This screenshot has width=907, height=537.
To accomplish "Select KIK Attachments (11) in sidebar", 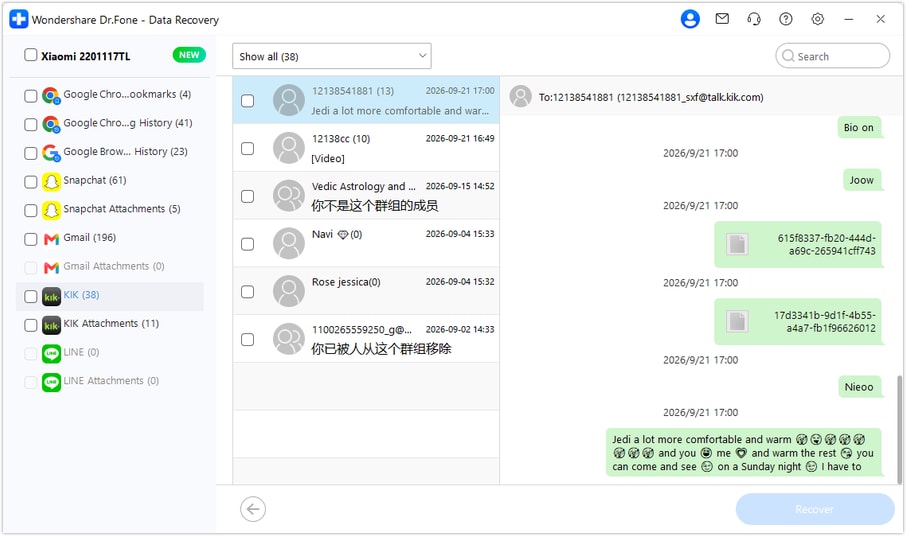I will tap(111, 323).
